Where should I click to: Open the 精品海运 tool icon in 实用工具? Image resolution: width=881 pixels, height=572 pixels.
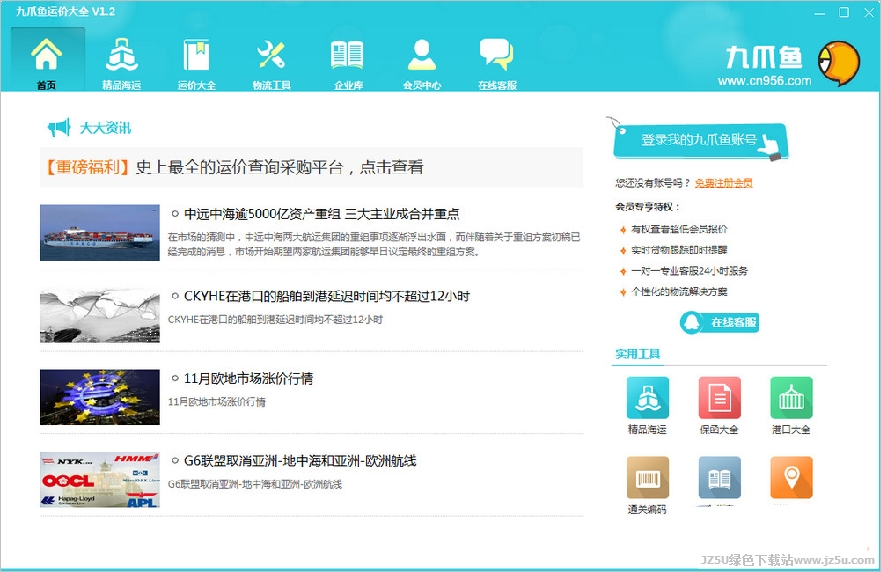(647, 398)
